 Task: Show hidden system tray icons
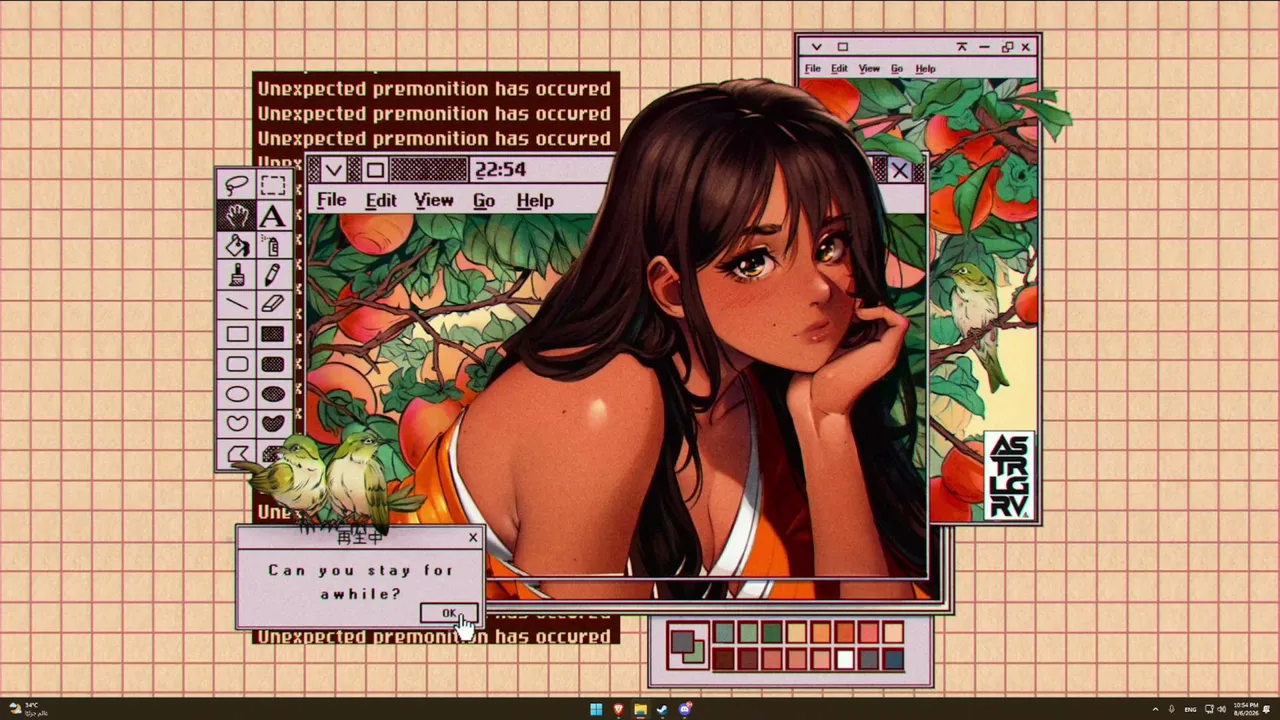1156,710
